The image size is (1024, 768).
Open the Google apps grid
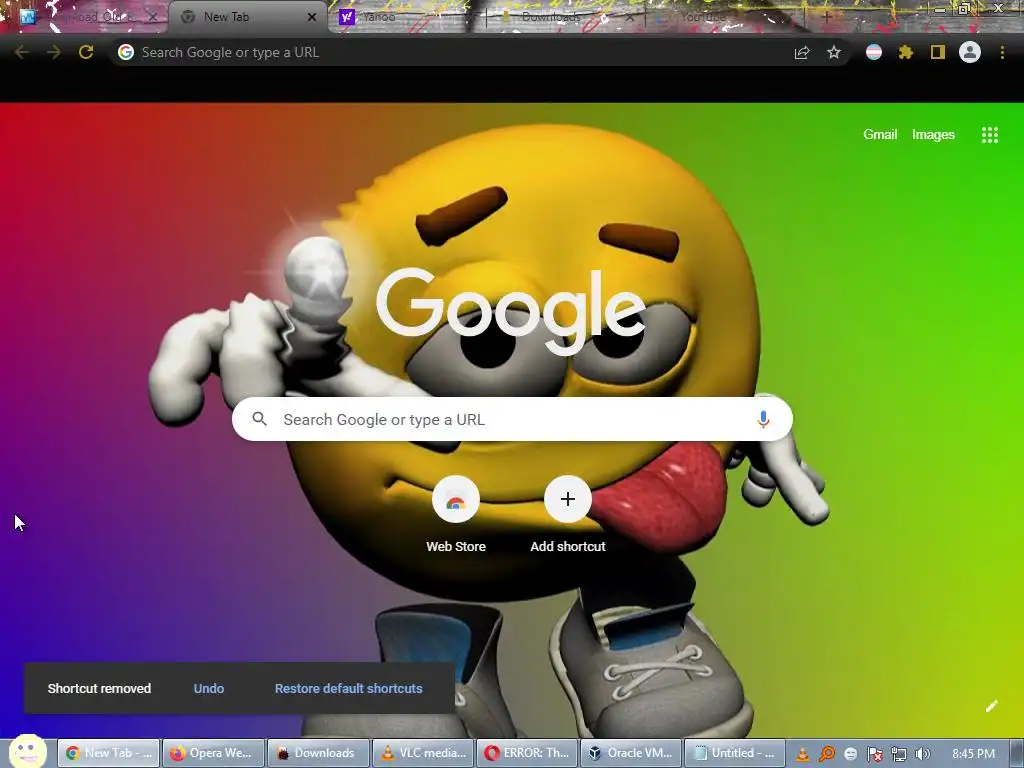pos(990,135)
